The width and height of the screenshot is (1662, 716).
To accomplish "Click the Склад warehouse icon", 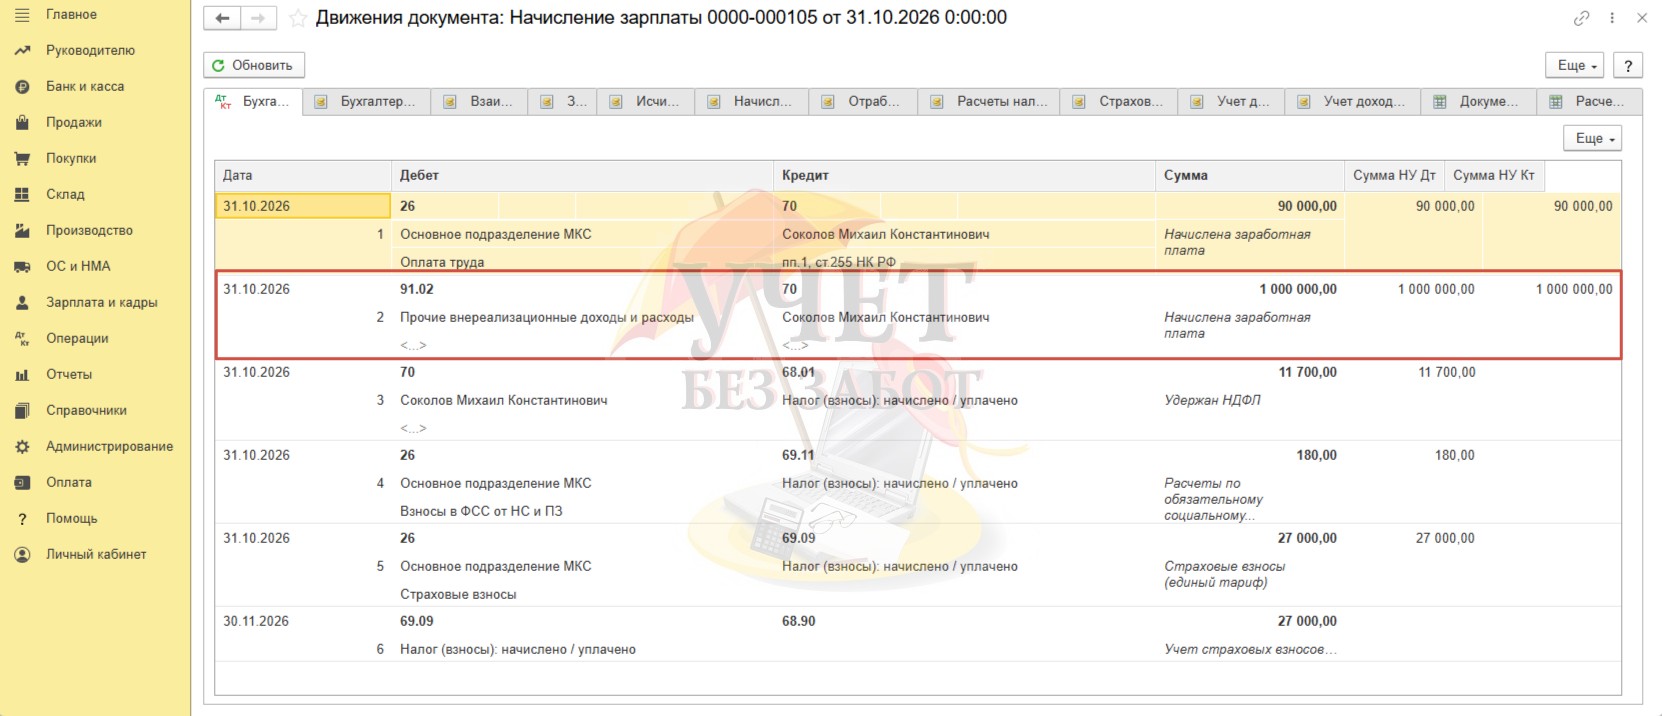I will click(x=22, y=194).
